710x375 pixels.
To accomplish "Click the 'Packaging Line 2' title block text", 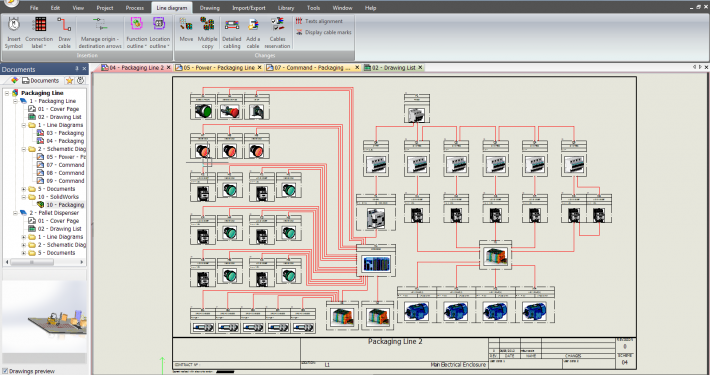I will (x=395, y=342).
